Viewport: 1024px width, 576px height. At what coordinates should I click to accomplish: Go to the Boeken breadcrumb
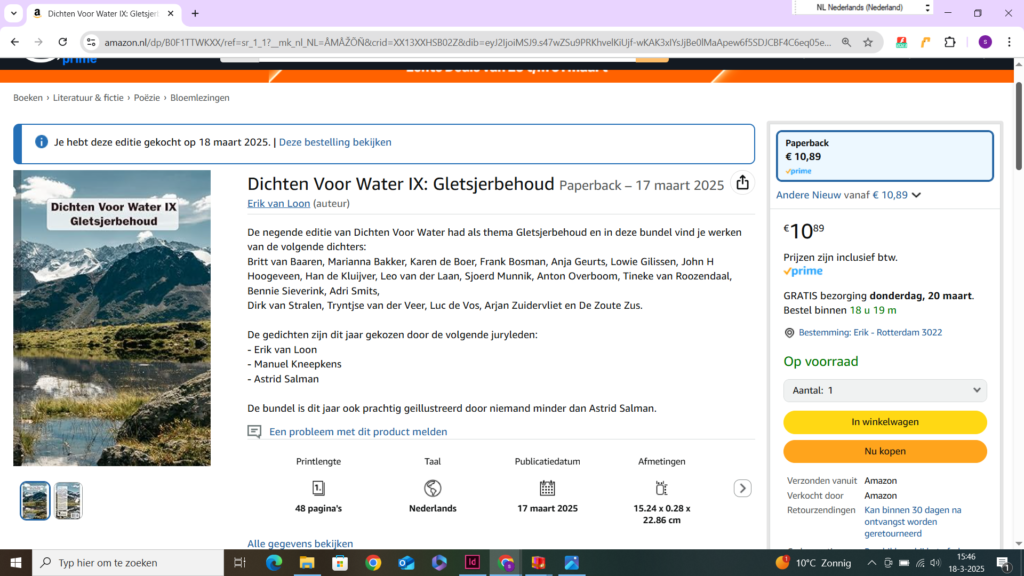click(27, 98)
